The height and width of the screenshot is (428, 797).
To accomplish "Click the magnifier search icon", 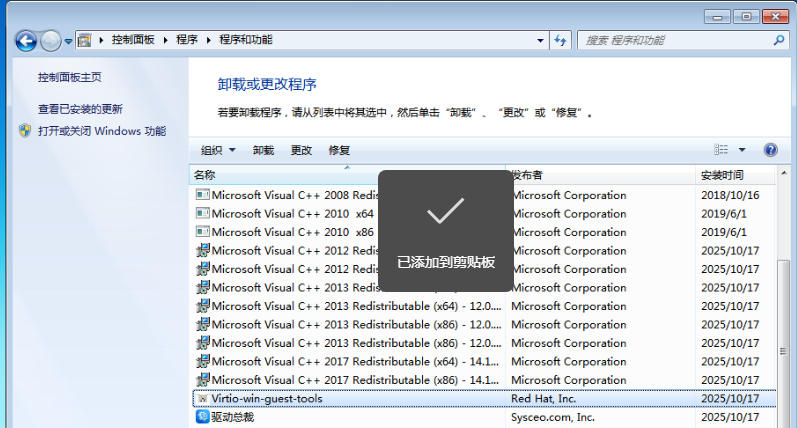I will [x=779, y=40].
